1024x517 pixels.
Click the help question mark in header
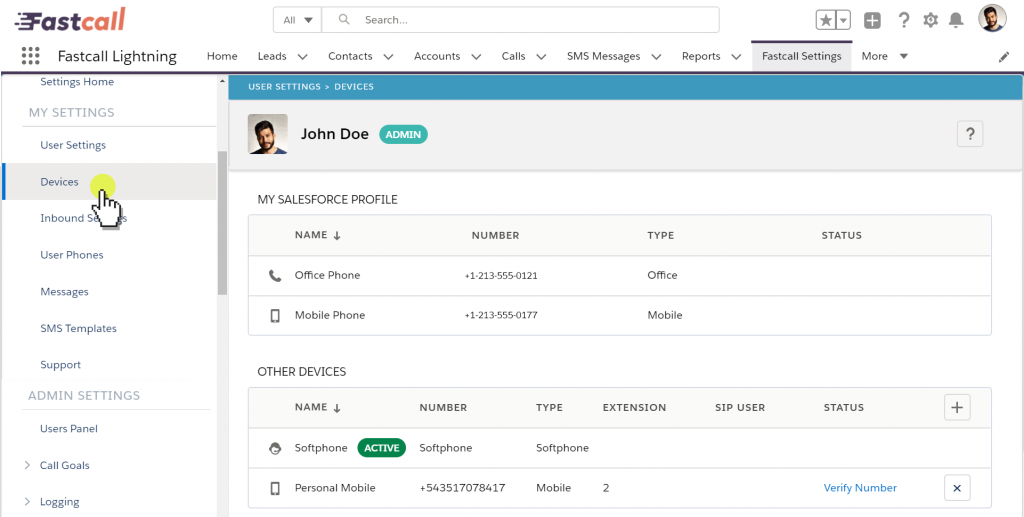tap(904, 20)
